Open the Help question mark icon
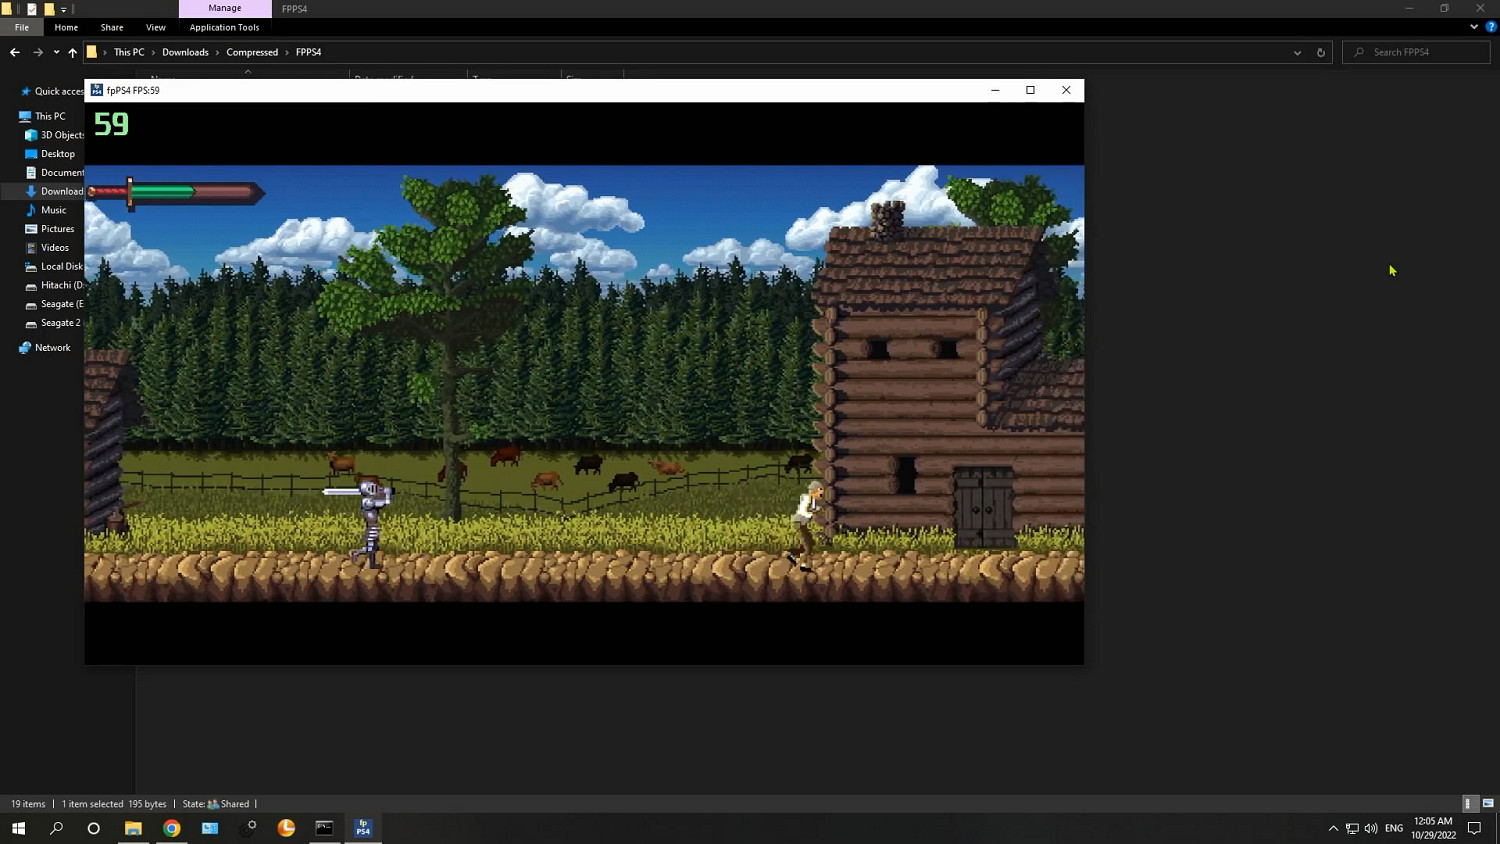This screenshot has width=1500, height=844. click(x=1491, y=27)
